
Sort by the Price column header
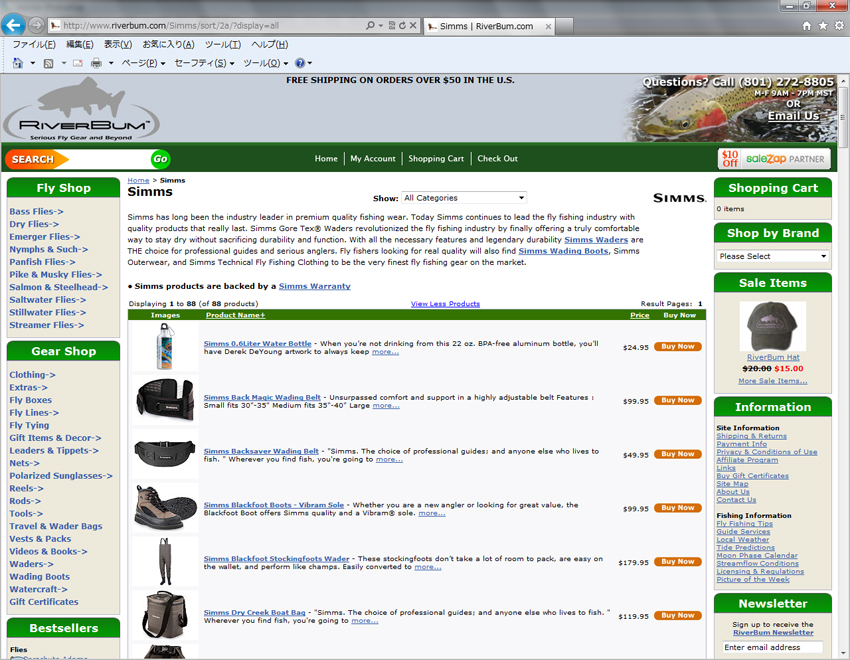coord(640,315)
